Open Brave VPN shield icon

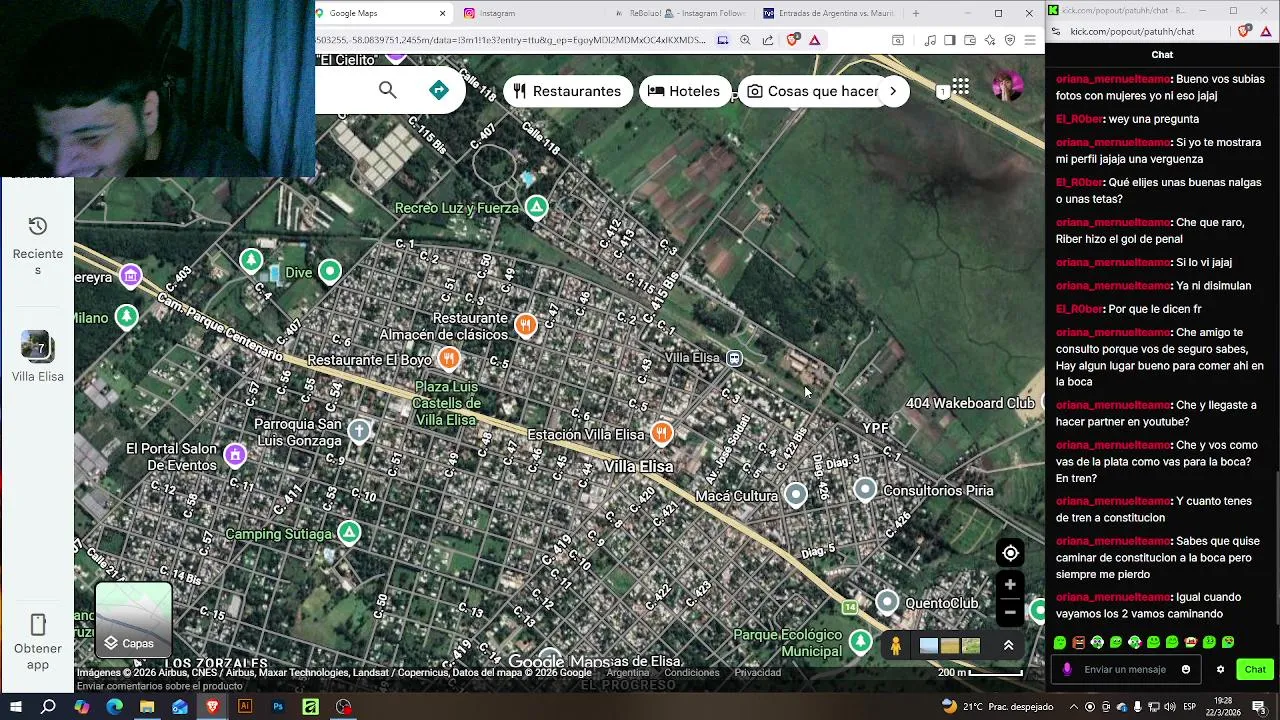pos(1010,40)
